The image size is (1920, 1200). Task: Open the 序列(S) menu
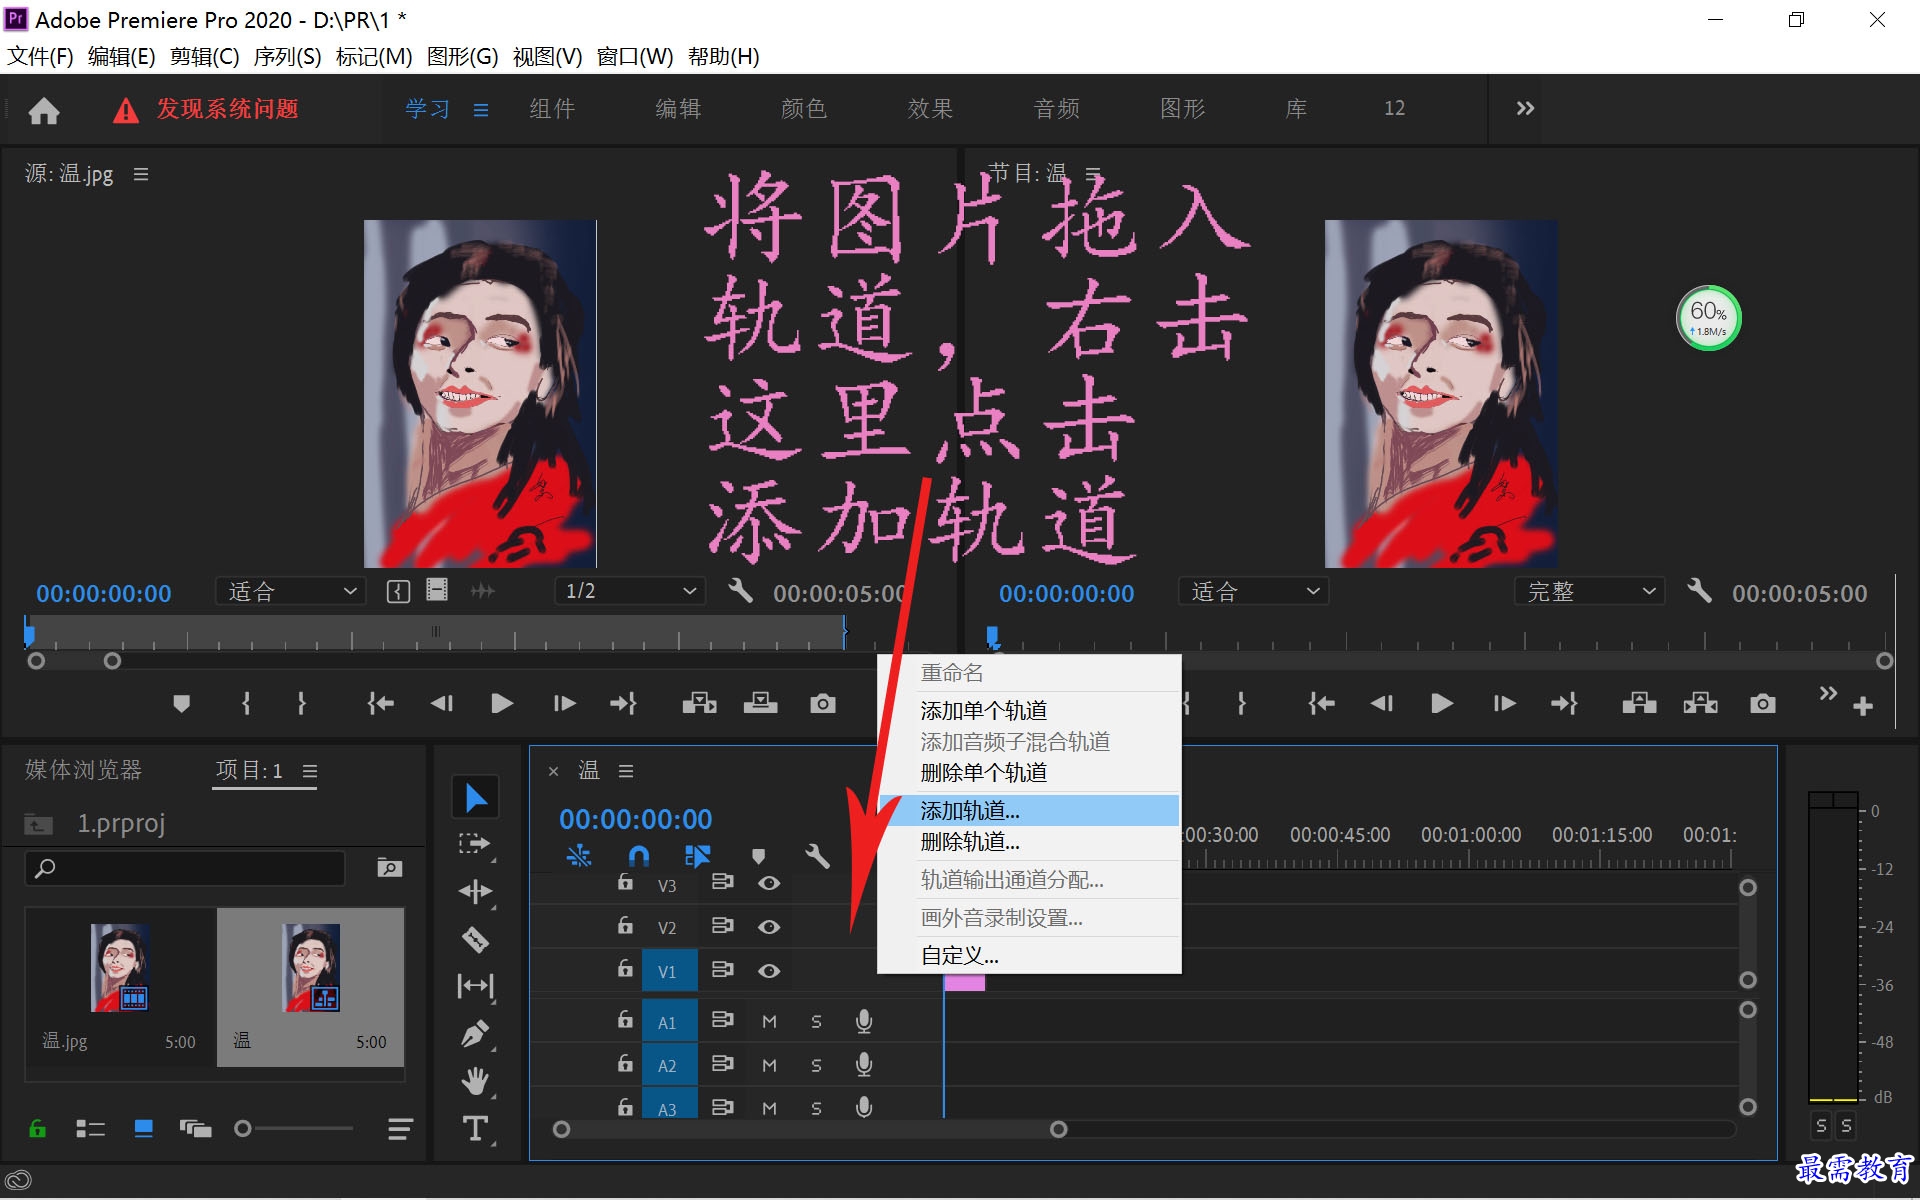coord(287,56)
